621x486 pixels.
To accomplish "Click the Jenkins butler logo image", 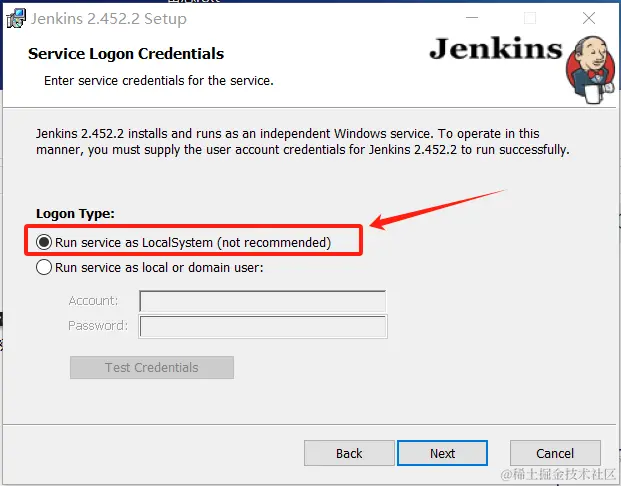I will tap(591, 70).
